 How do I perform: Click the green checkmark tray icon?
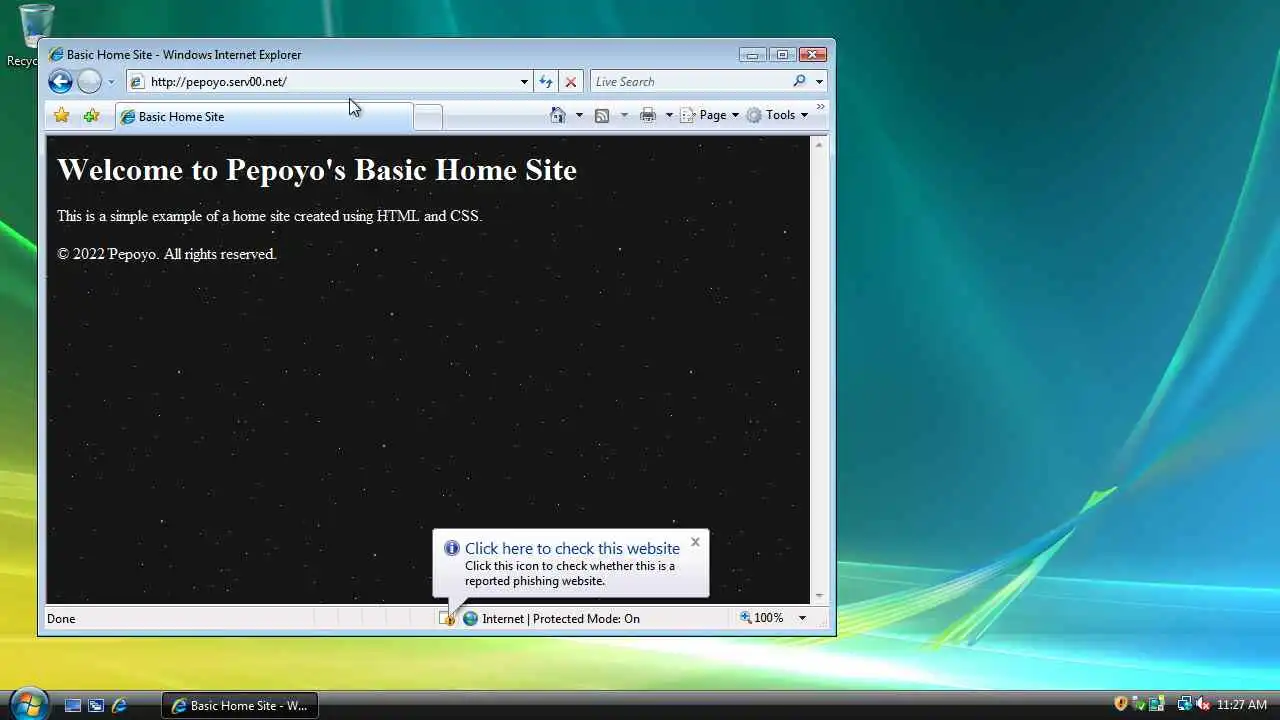(1140, 706)
